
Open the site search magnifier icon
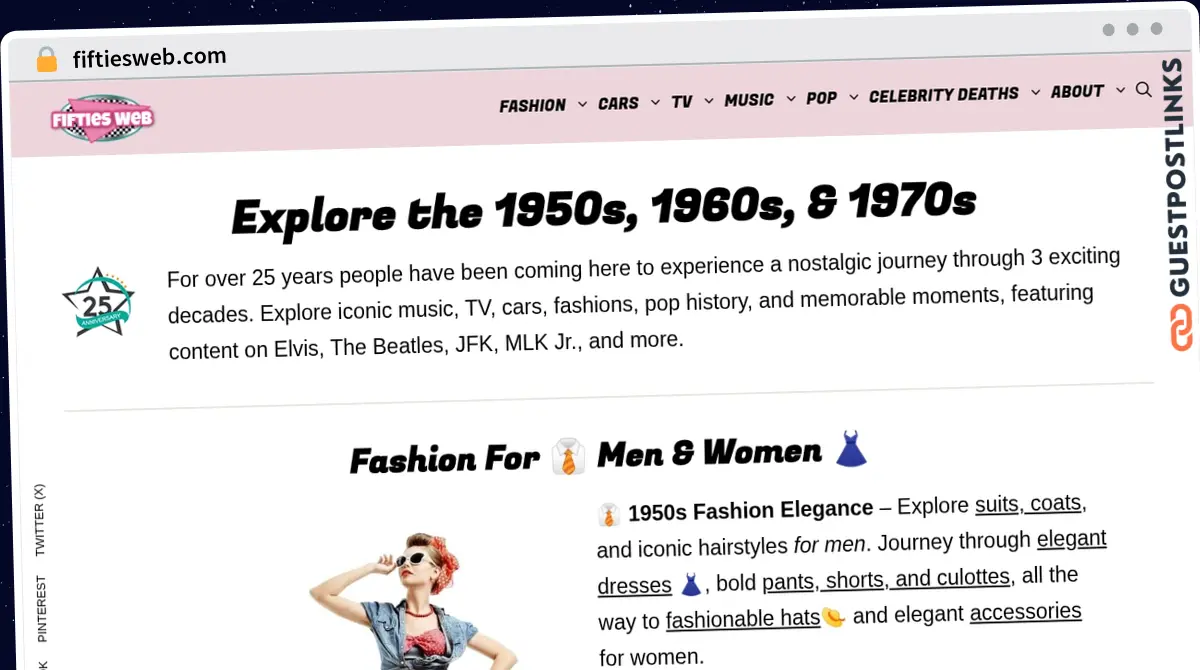click(1144, 90)
